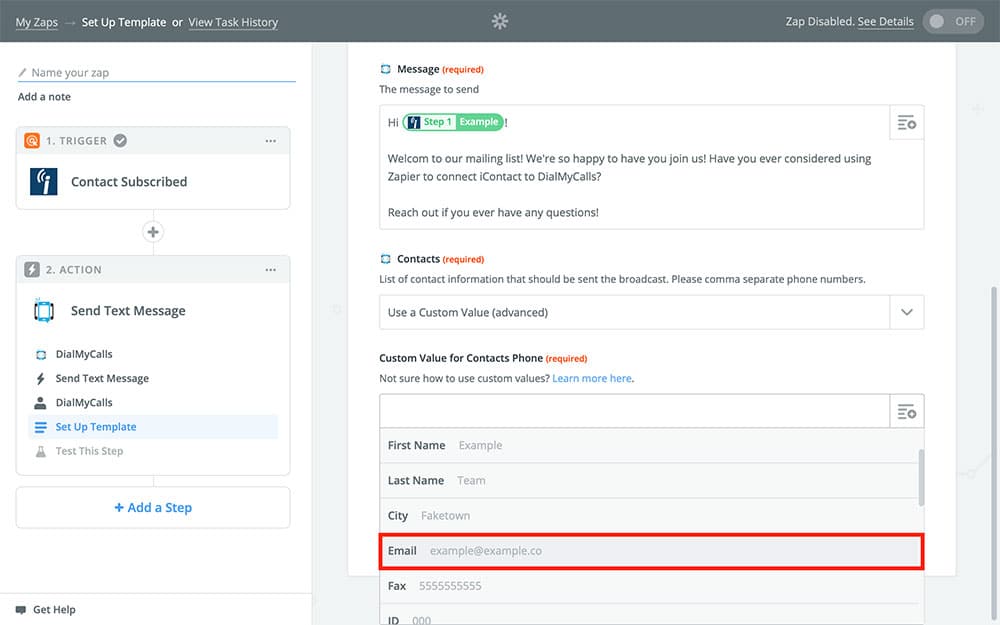Open the My Zaps link
This screenshot has width=1000, height=625.
click(x=37, y=22)
